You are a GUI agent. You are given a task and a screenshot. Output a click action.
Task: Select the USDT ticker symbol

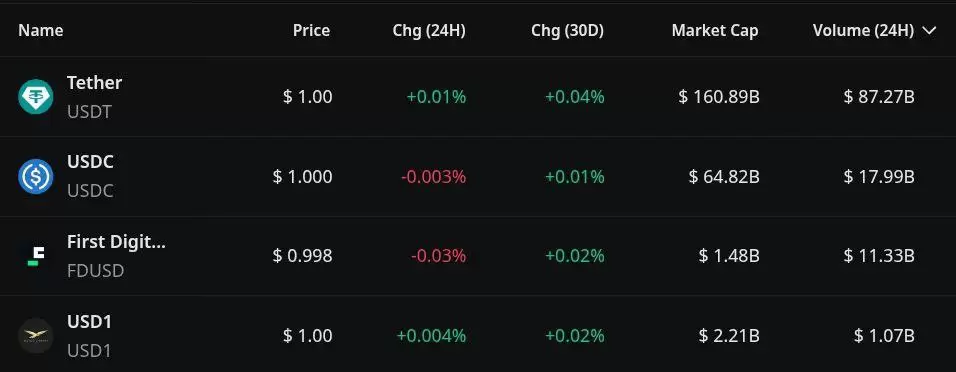[x=90, y=112]
